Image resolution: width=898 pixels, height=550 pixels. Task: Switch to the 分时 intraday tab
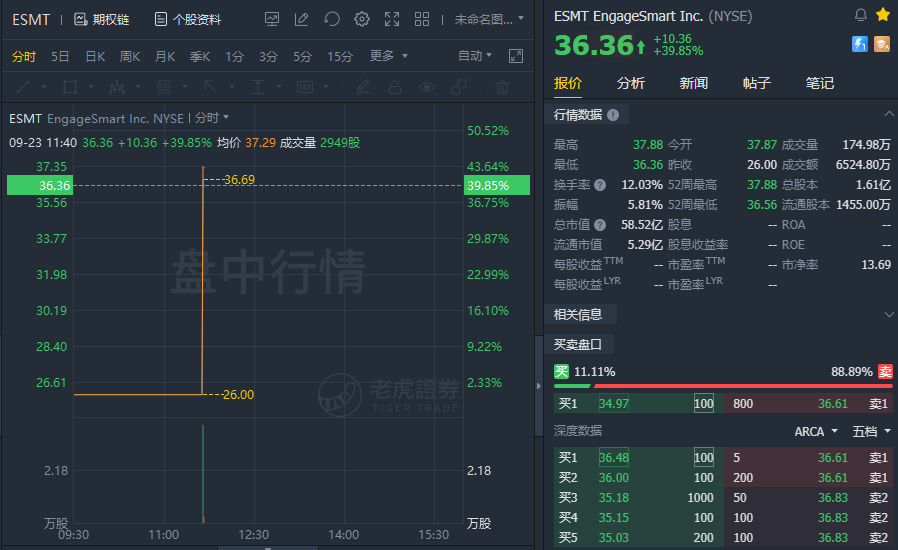(24, 57)
